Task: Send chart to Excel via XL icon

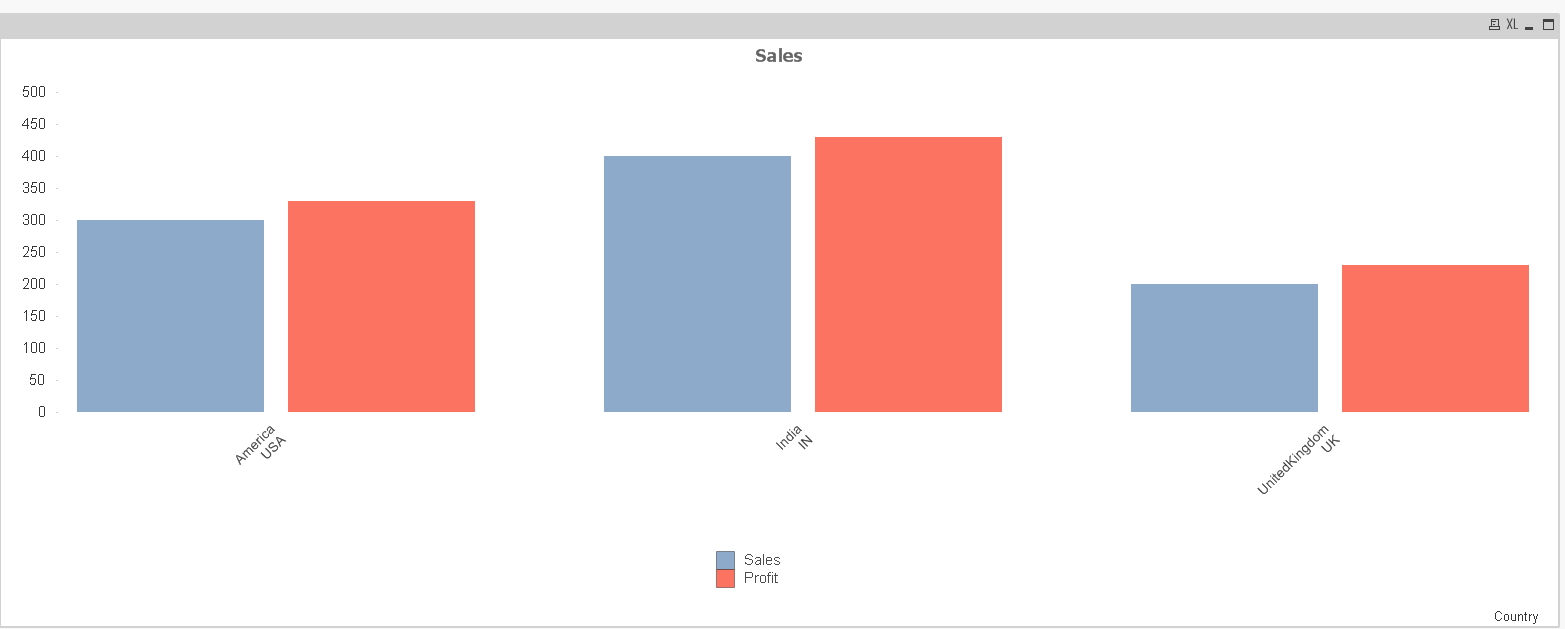Action: coord(1512,25)
